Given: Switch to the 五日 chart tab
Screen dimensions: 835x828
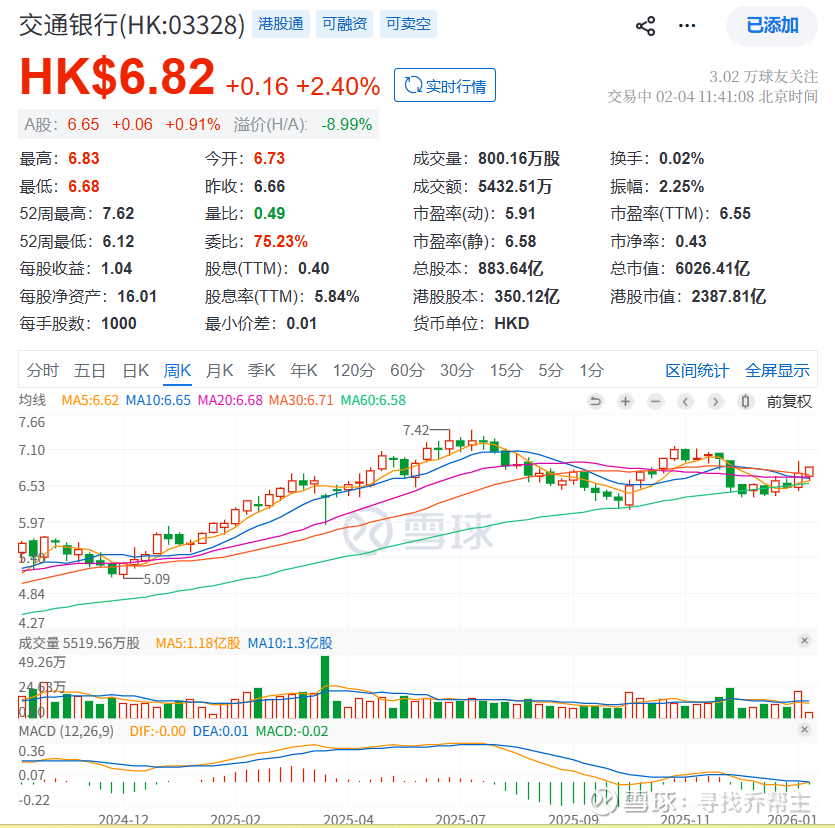Looking at the screenshot, I should tap(89, 370).
